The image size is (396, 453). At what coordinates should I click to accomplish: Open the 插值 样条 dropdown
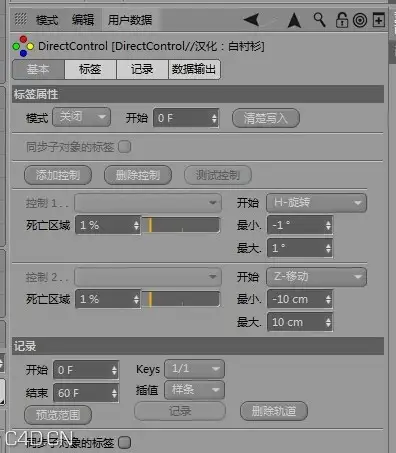(194, 390)
